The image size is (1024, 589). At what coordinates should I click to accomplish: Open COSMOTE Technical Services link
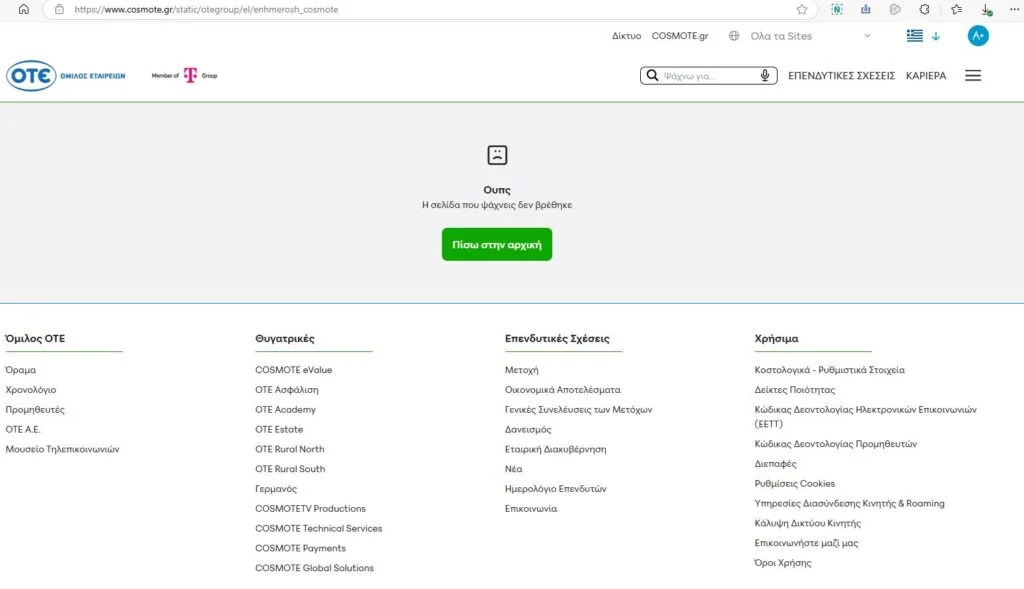click(x=319, y=528)
